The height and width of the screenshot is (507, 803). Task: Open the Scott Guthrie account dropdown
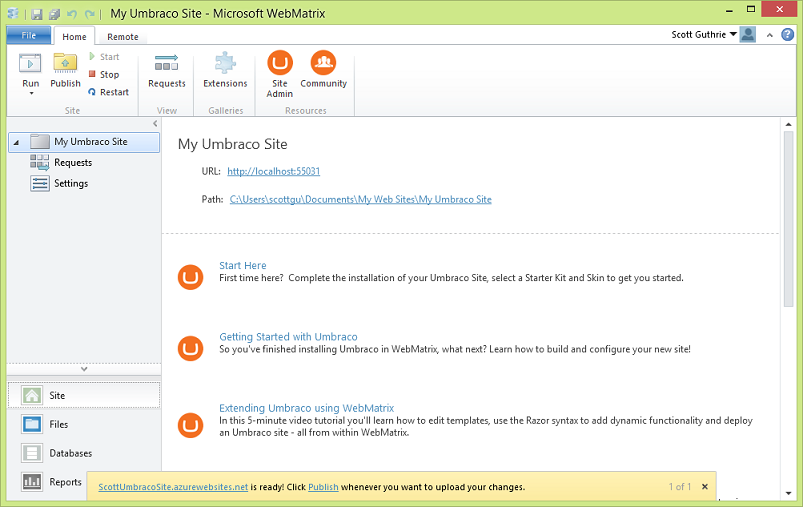[x=704, y=34]
